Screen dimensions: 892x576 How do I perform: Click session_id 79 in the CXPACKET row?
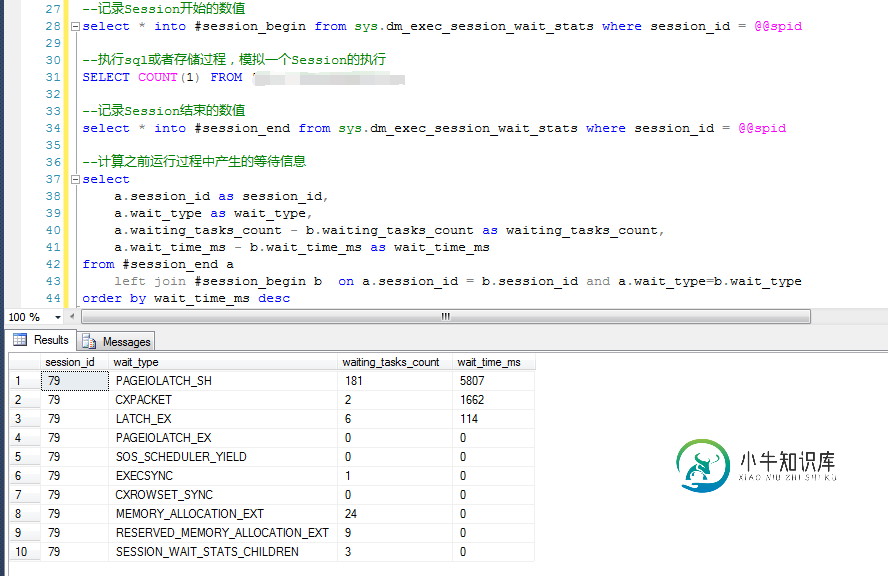[75, 400]
